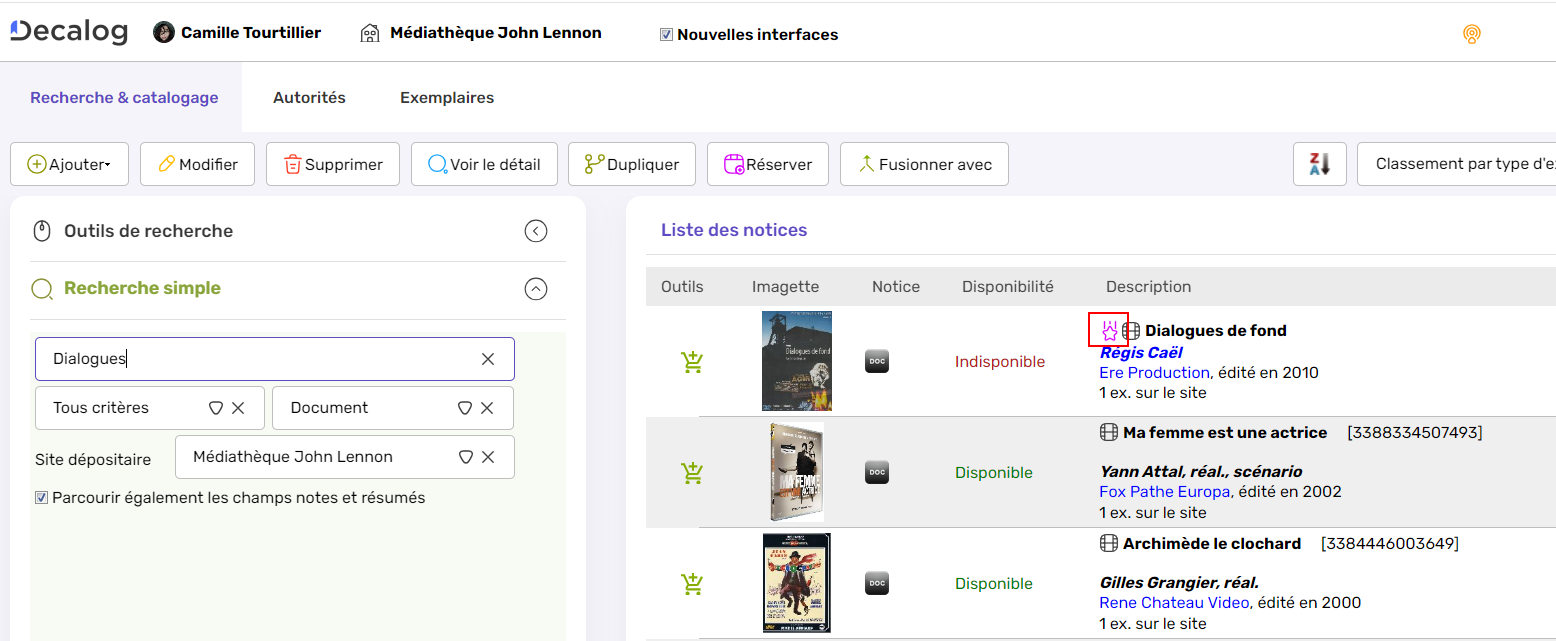
Task: Clear the Médiathèque John Lennon site filter
Action: tap(488, 456)
